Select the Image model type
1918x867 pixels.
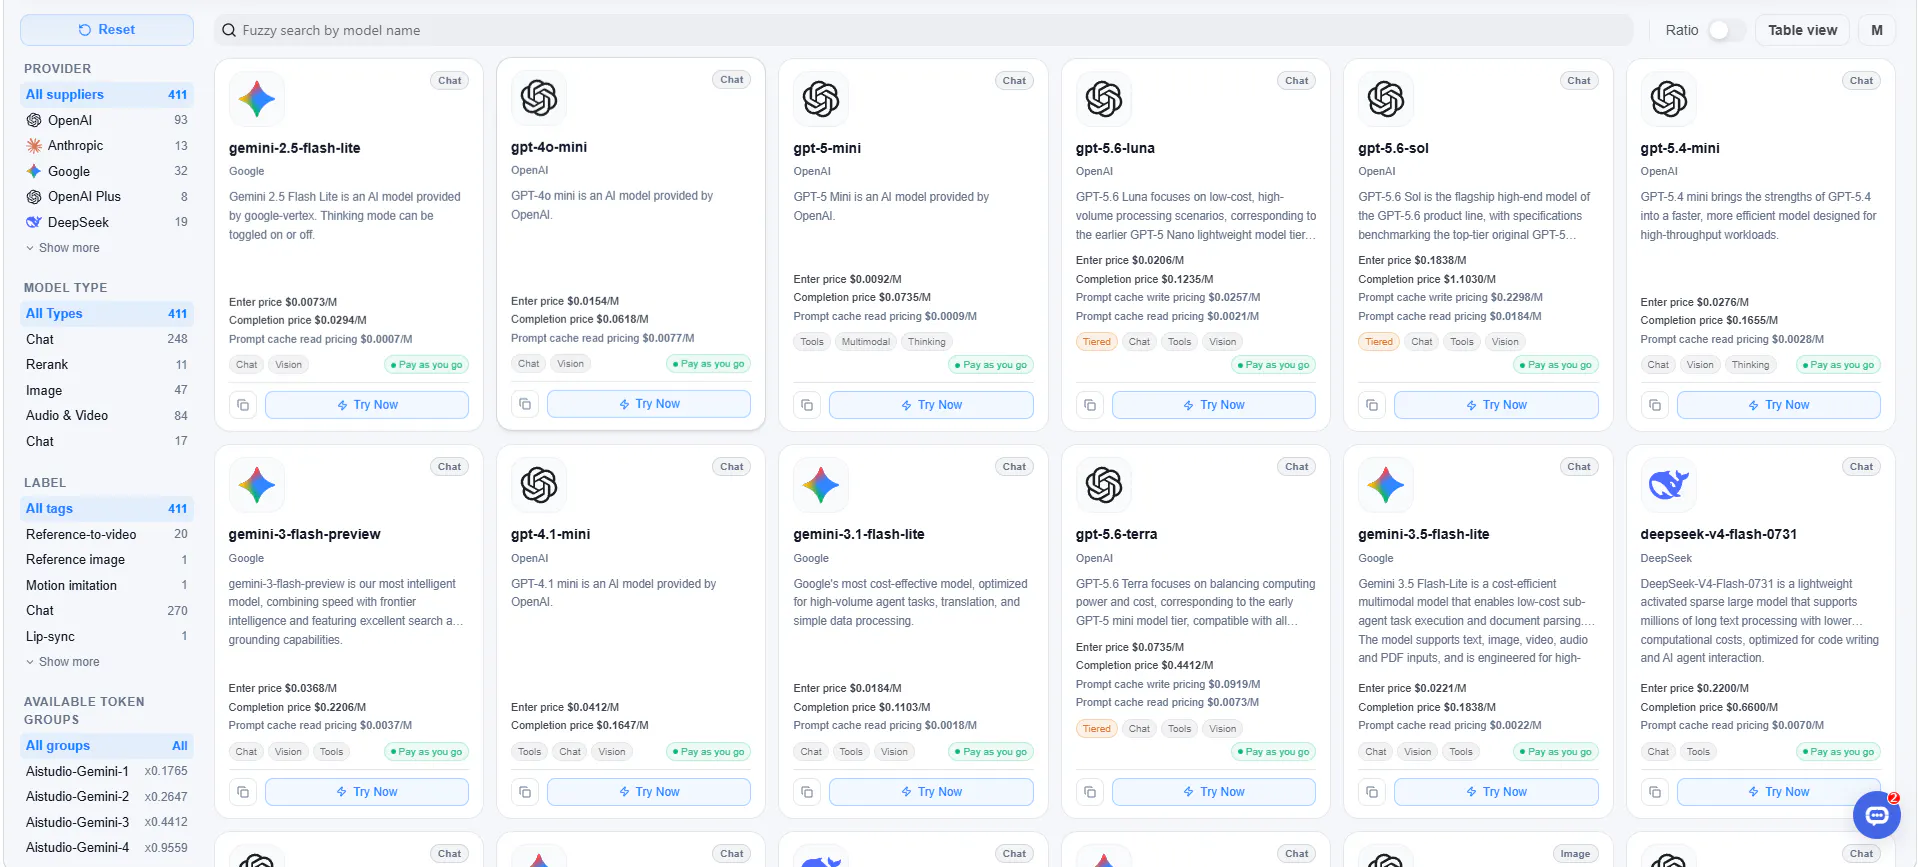pyautogui.click(x=107, y=390)
